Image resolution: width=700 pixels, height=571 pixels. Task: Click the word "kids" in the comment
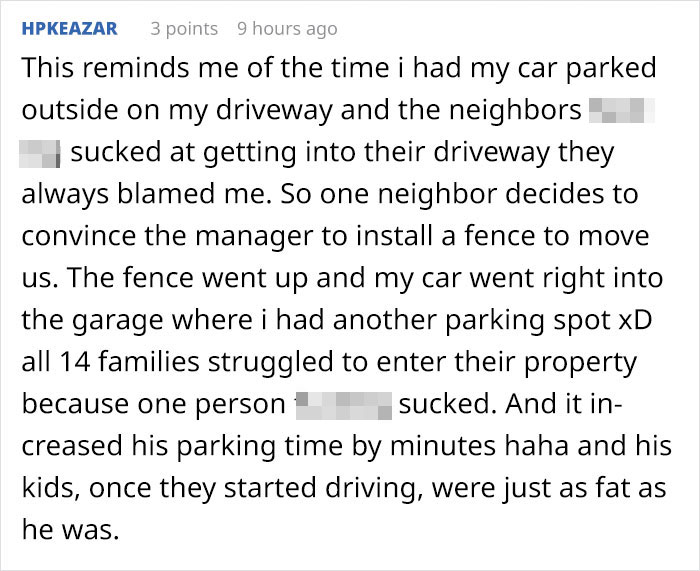tap(47, 489)
